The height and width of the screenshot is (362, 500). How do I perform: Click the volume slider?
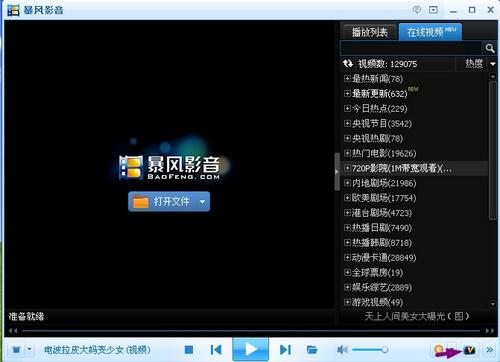370,349
